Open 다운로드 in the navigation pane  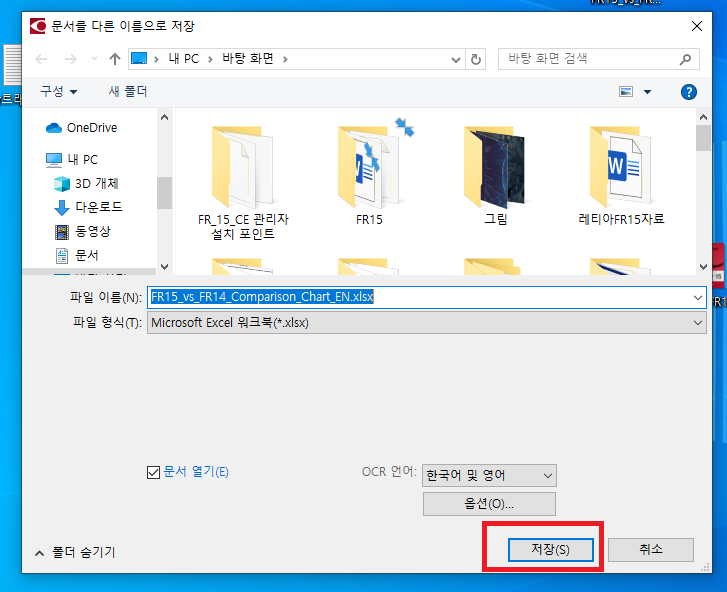(x=88, y=207)
